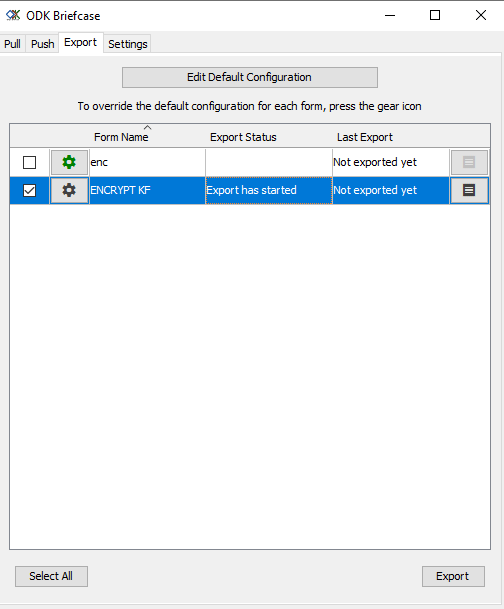Select the Export tab
The width and height of the screenshot is (504, 609).
pos(80,42)
